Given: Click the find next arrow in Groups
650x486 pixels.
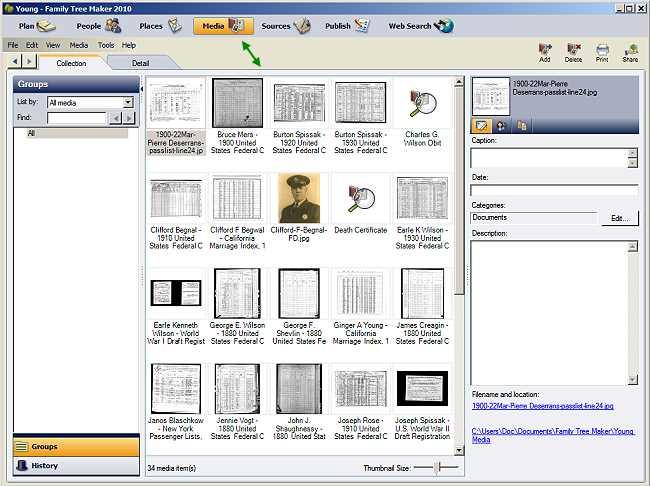Looking at the screenshot, I should coord(129,118).
